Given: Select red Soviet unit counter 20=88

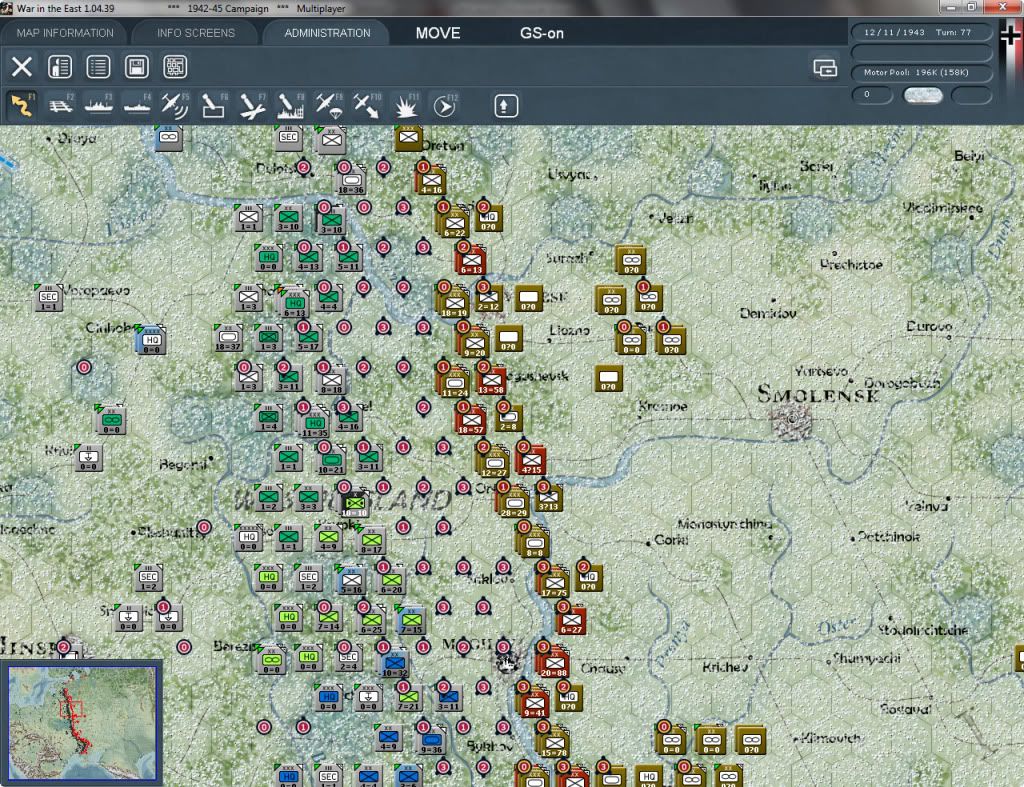Looking at the screenshot, I should pyautogui.click(x=554, y=662).
